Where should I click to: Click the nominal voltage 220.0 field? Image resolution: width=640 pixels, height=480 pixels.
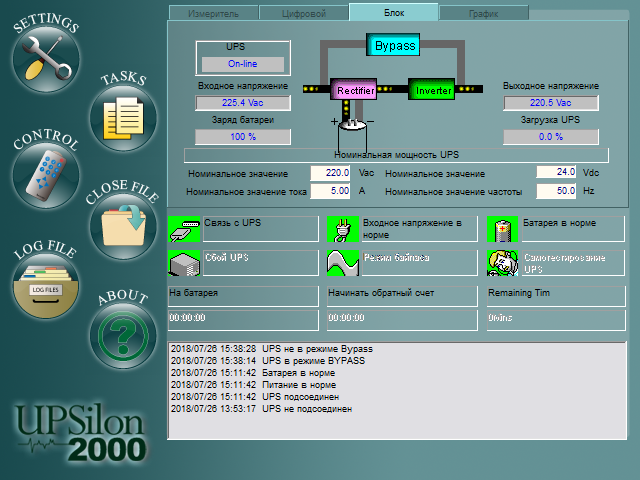pyautogui.click(x=330, y=173)
